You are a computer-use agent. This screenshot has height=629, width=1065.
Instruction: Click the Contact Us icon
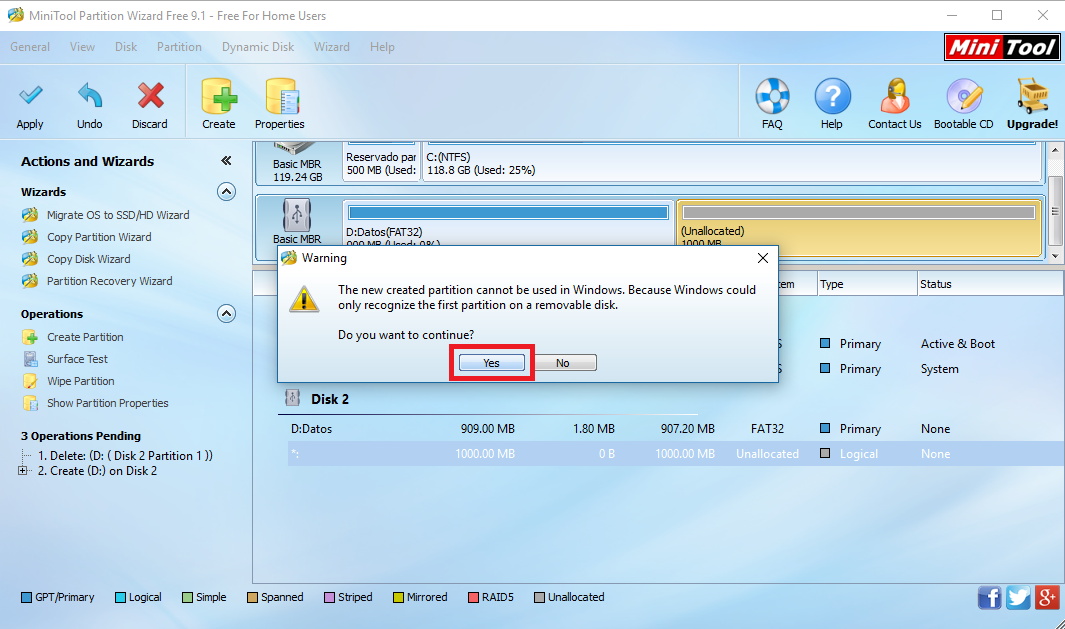click(x=895, y=96)
